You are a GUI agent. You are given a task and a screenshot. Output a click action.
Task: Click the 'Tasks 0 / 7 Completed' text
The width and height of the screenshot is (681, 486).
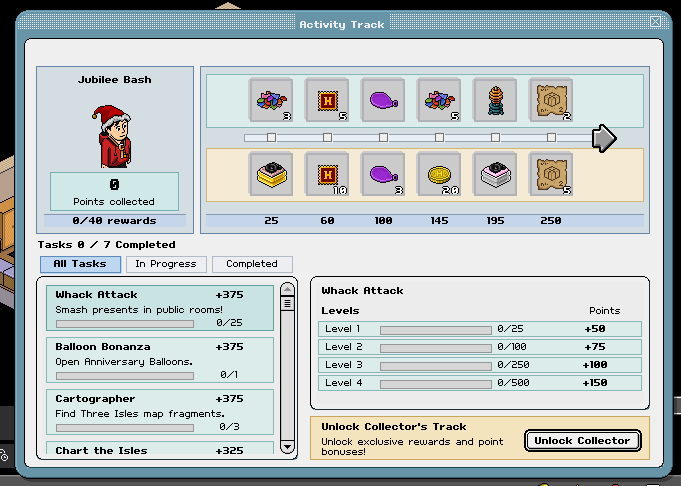106,245
